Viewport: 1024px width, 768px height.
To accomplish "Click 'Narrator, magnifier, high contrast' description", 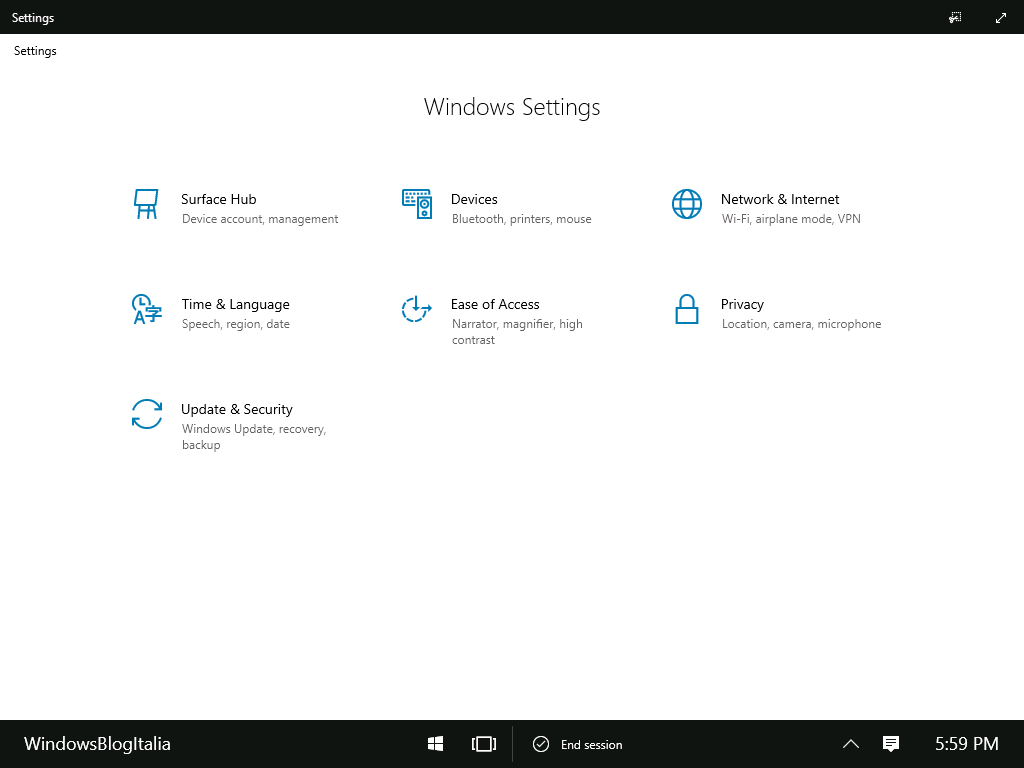I will (517, 332).
